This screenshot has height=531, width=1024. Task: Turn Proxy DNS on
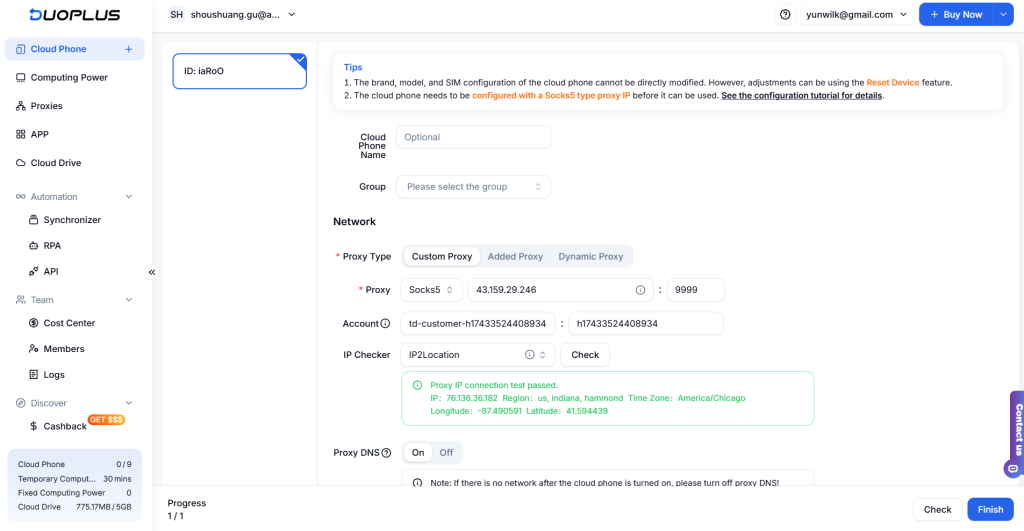pyautogui.click(x=418, y=453)
